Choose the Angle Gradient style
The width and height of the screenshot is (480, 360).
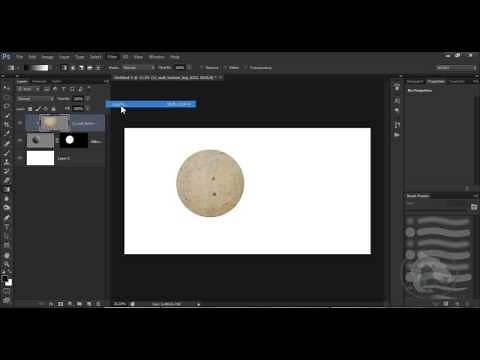(81, 68)
